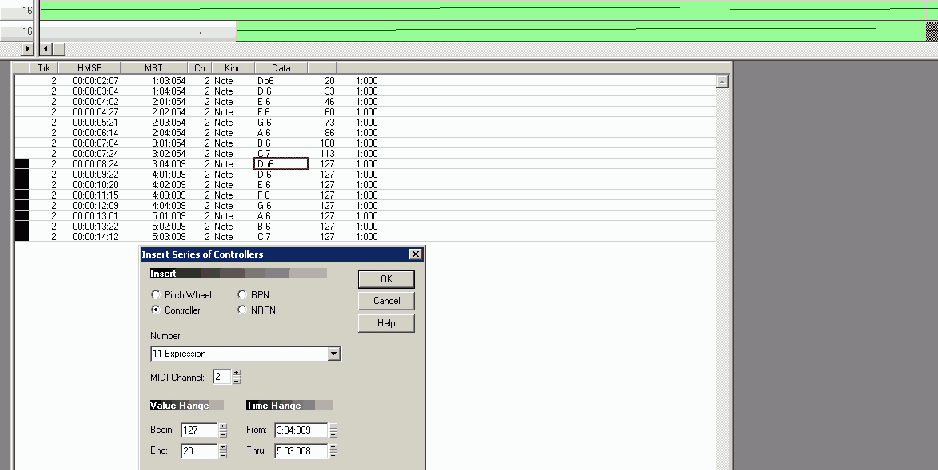Click the HMSF column header
This screenshot has width=938, height=470.
pos(94,68)
